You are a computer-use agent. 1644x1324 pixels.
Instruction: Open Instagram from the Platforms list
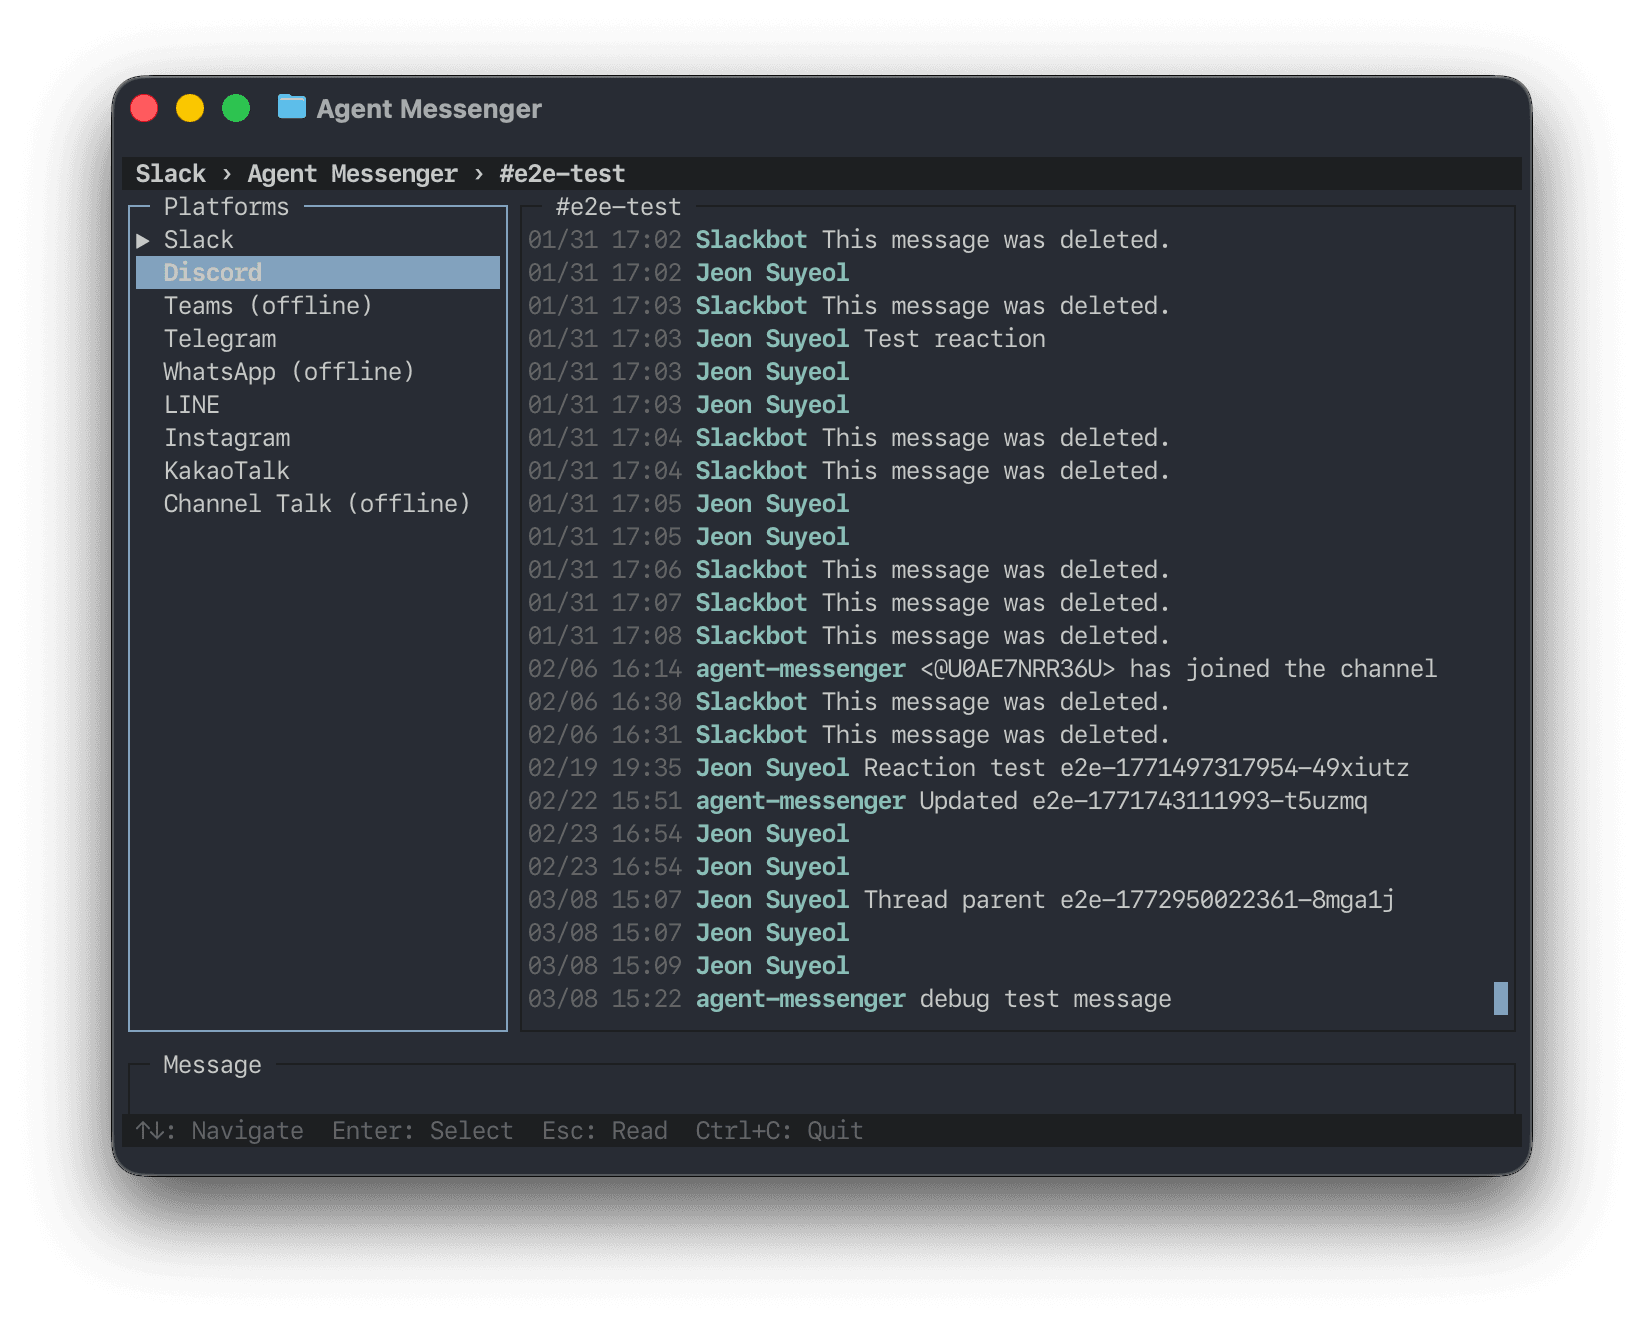point(227,438)
